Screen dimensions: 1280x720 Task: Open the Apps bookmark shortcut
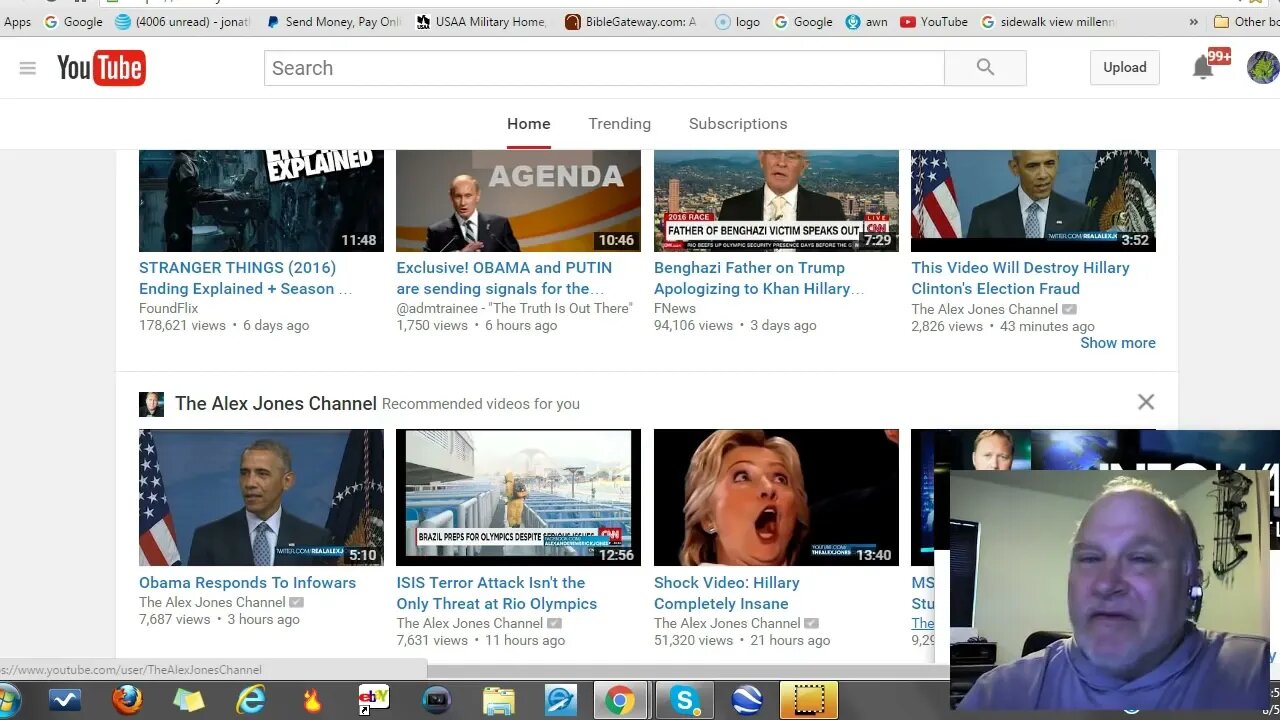click(x=17, y=21)
